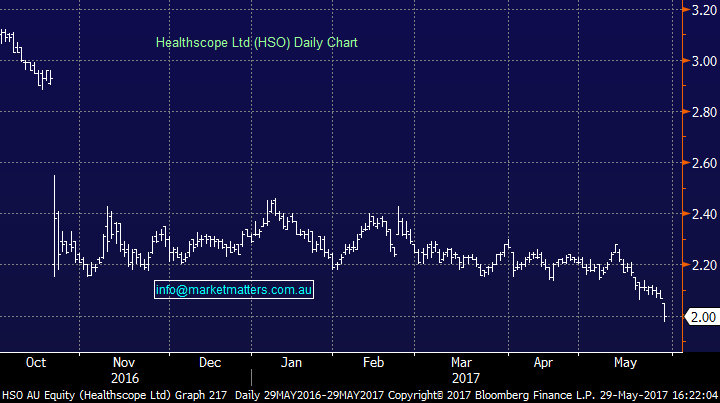
Task: Click the info@marketmatters.com.au email box
Action: click(234, 290)
